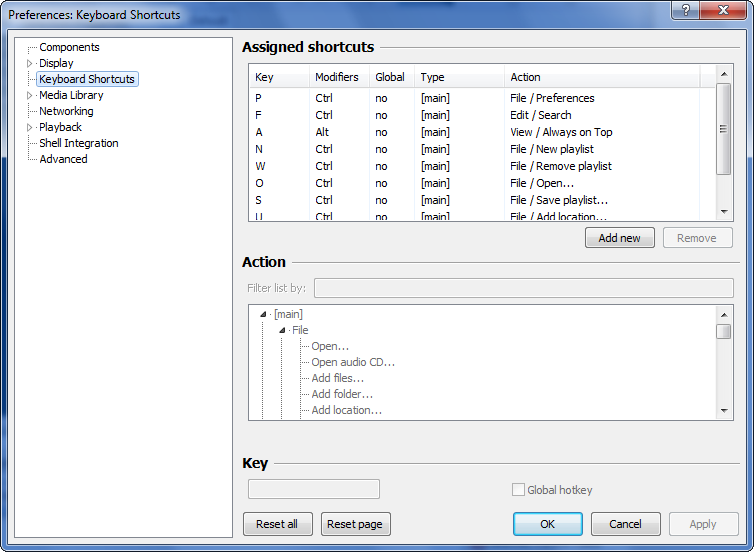This screenshot has height=552, width=754.
Task: Collapse the [main] action tree node
Action: [x=263, y=314]
